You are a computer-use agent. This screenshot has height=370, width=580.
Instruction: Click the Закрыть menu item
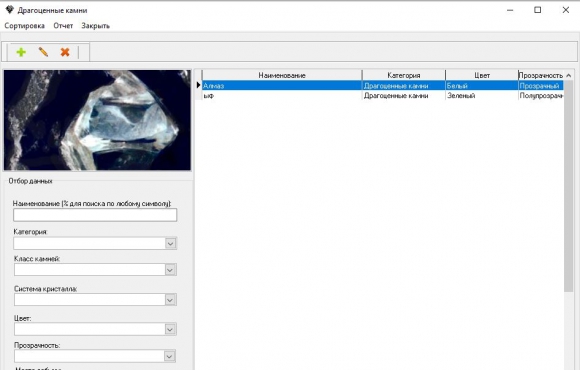pos(95,26)
